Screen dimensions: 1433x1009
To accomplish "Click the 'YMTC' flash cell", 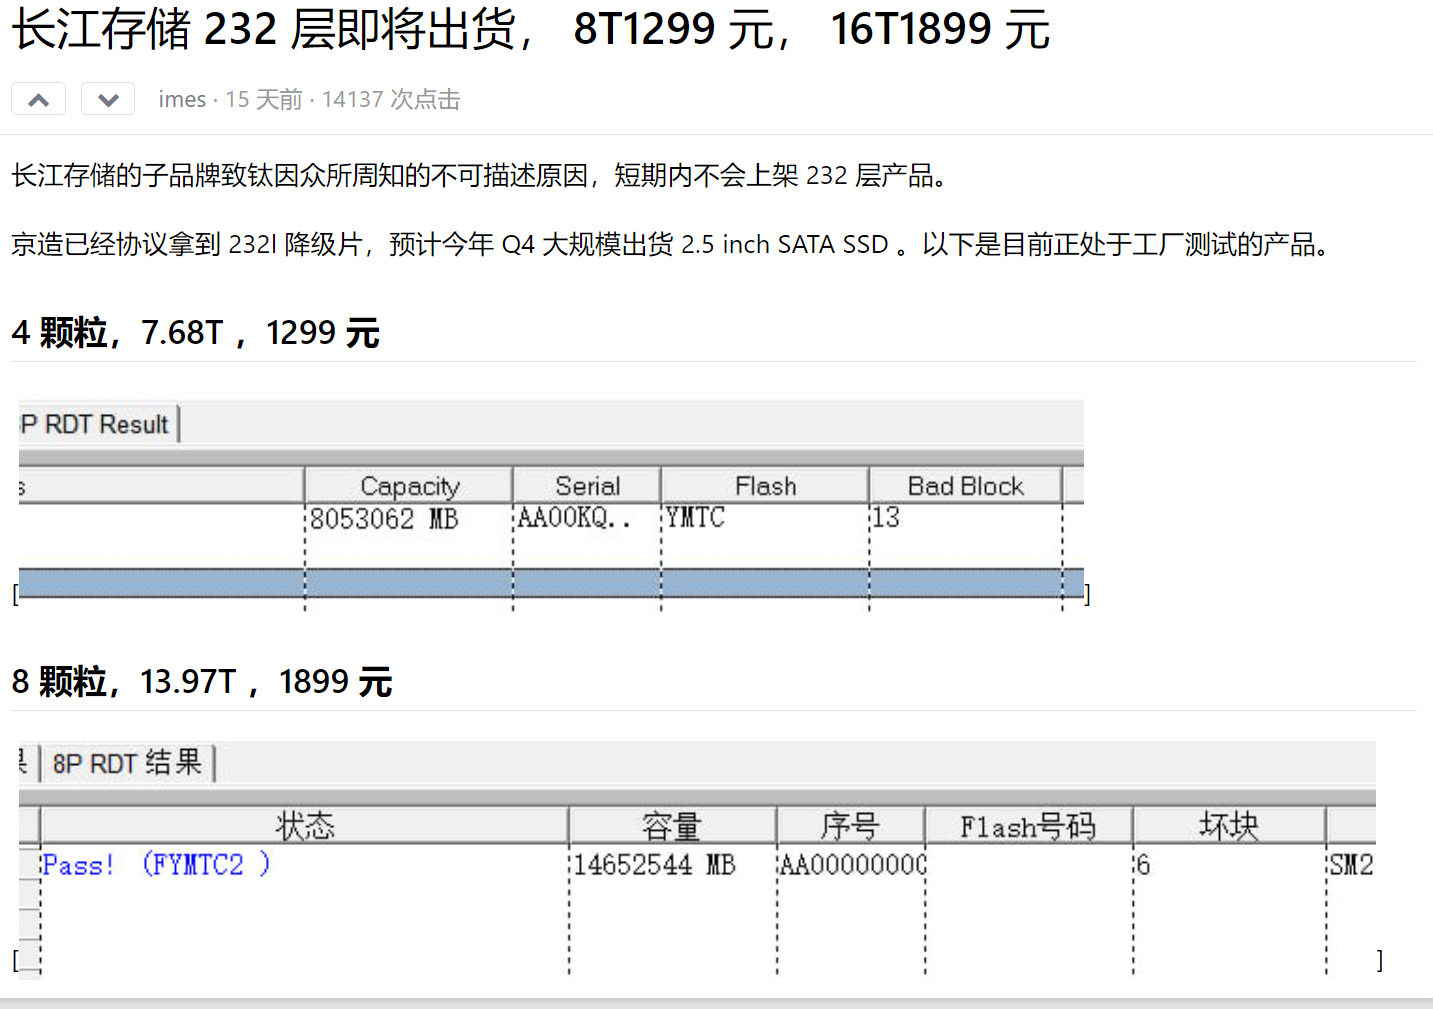I will coord(696,518).
